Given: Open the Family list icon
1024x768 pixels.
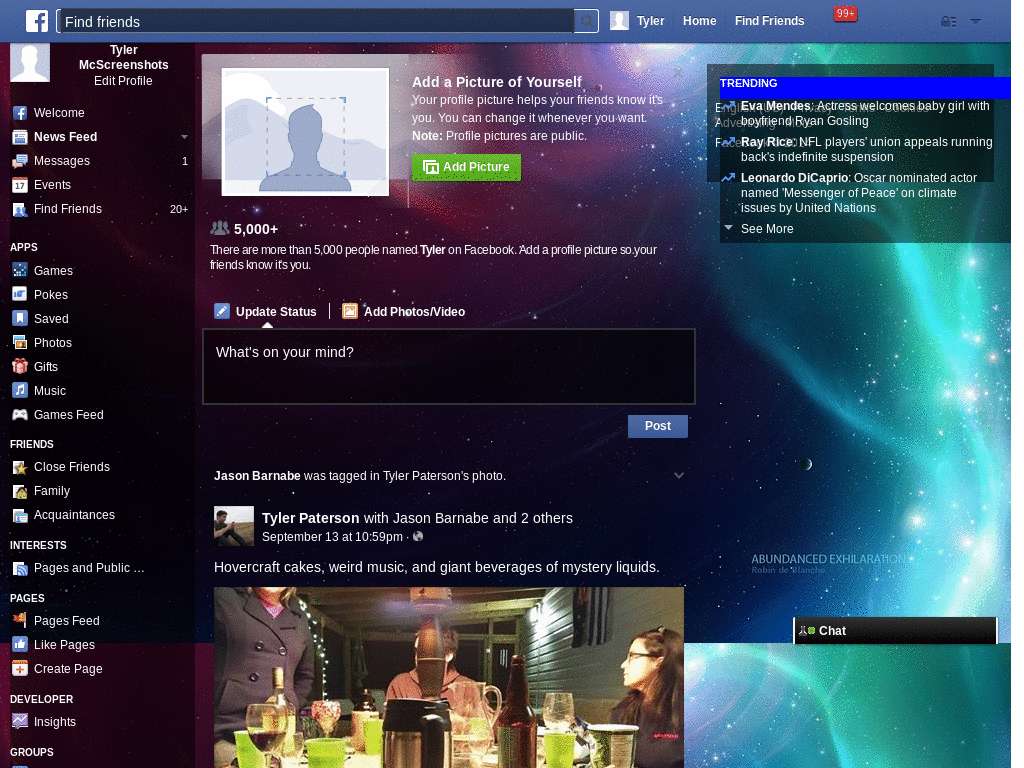Looking at the screenshot, I should tap(20, 492).
